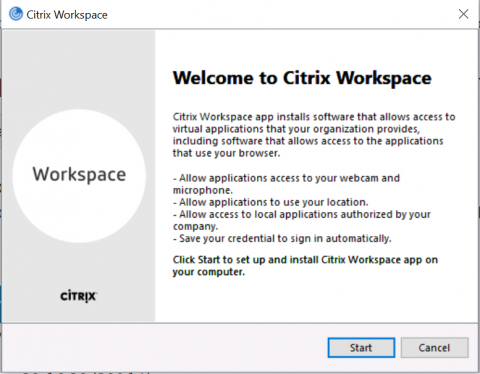The width and height of the screenshot is (480, 374).
Task: Click the 'Allow applications to use your location' line
Action: point(270,202)
